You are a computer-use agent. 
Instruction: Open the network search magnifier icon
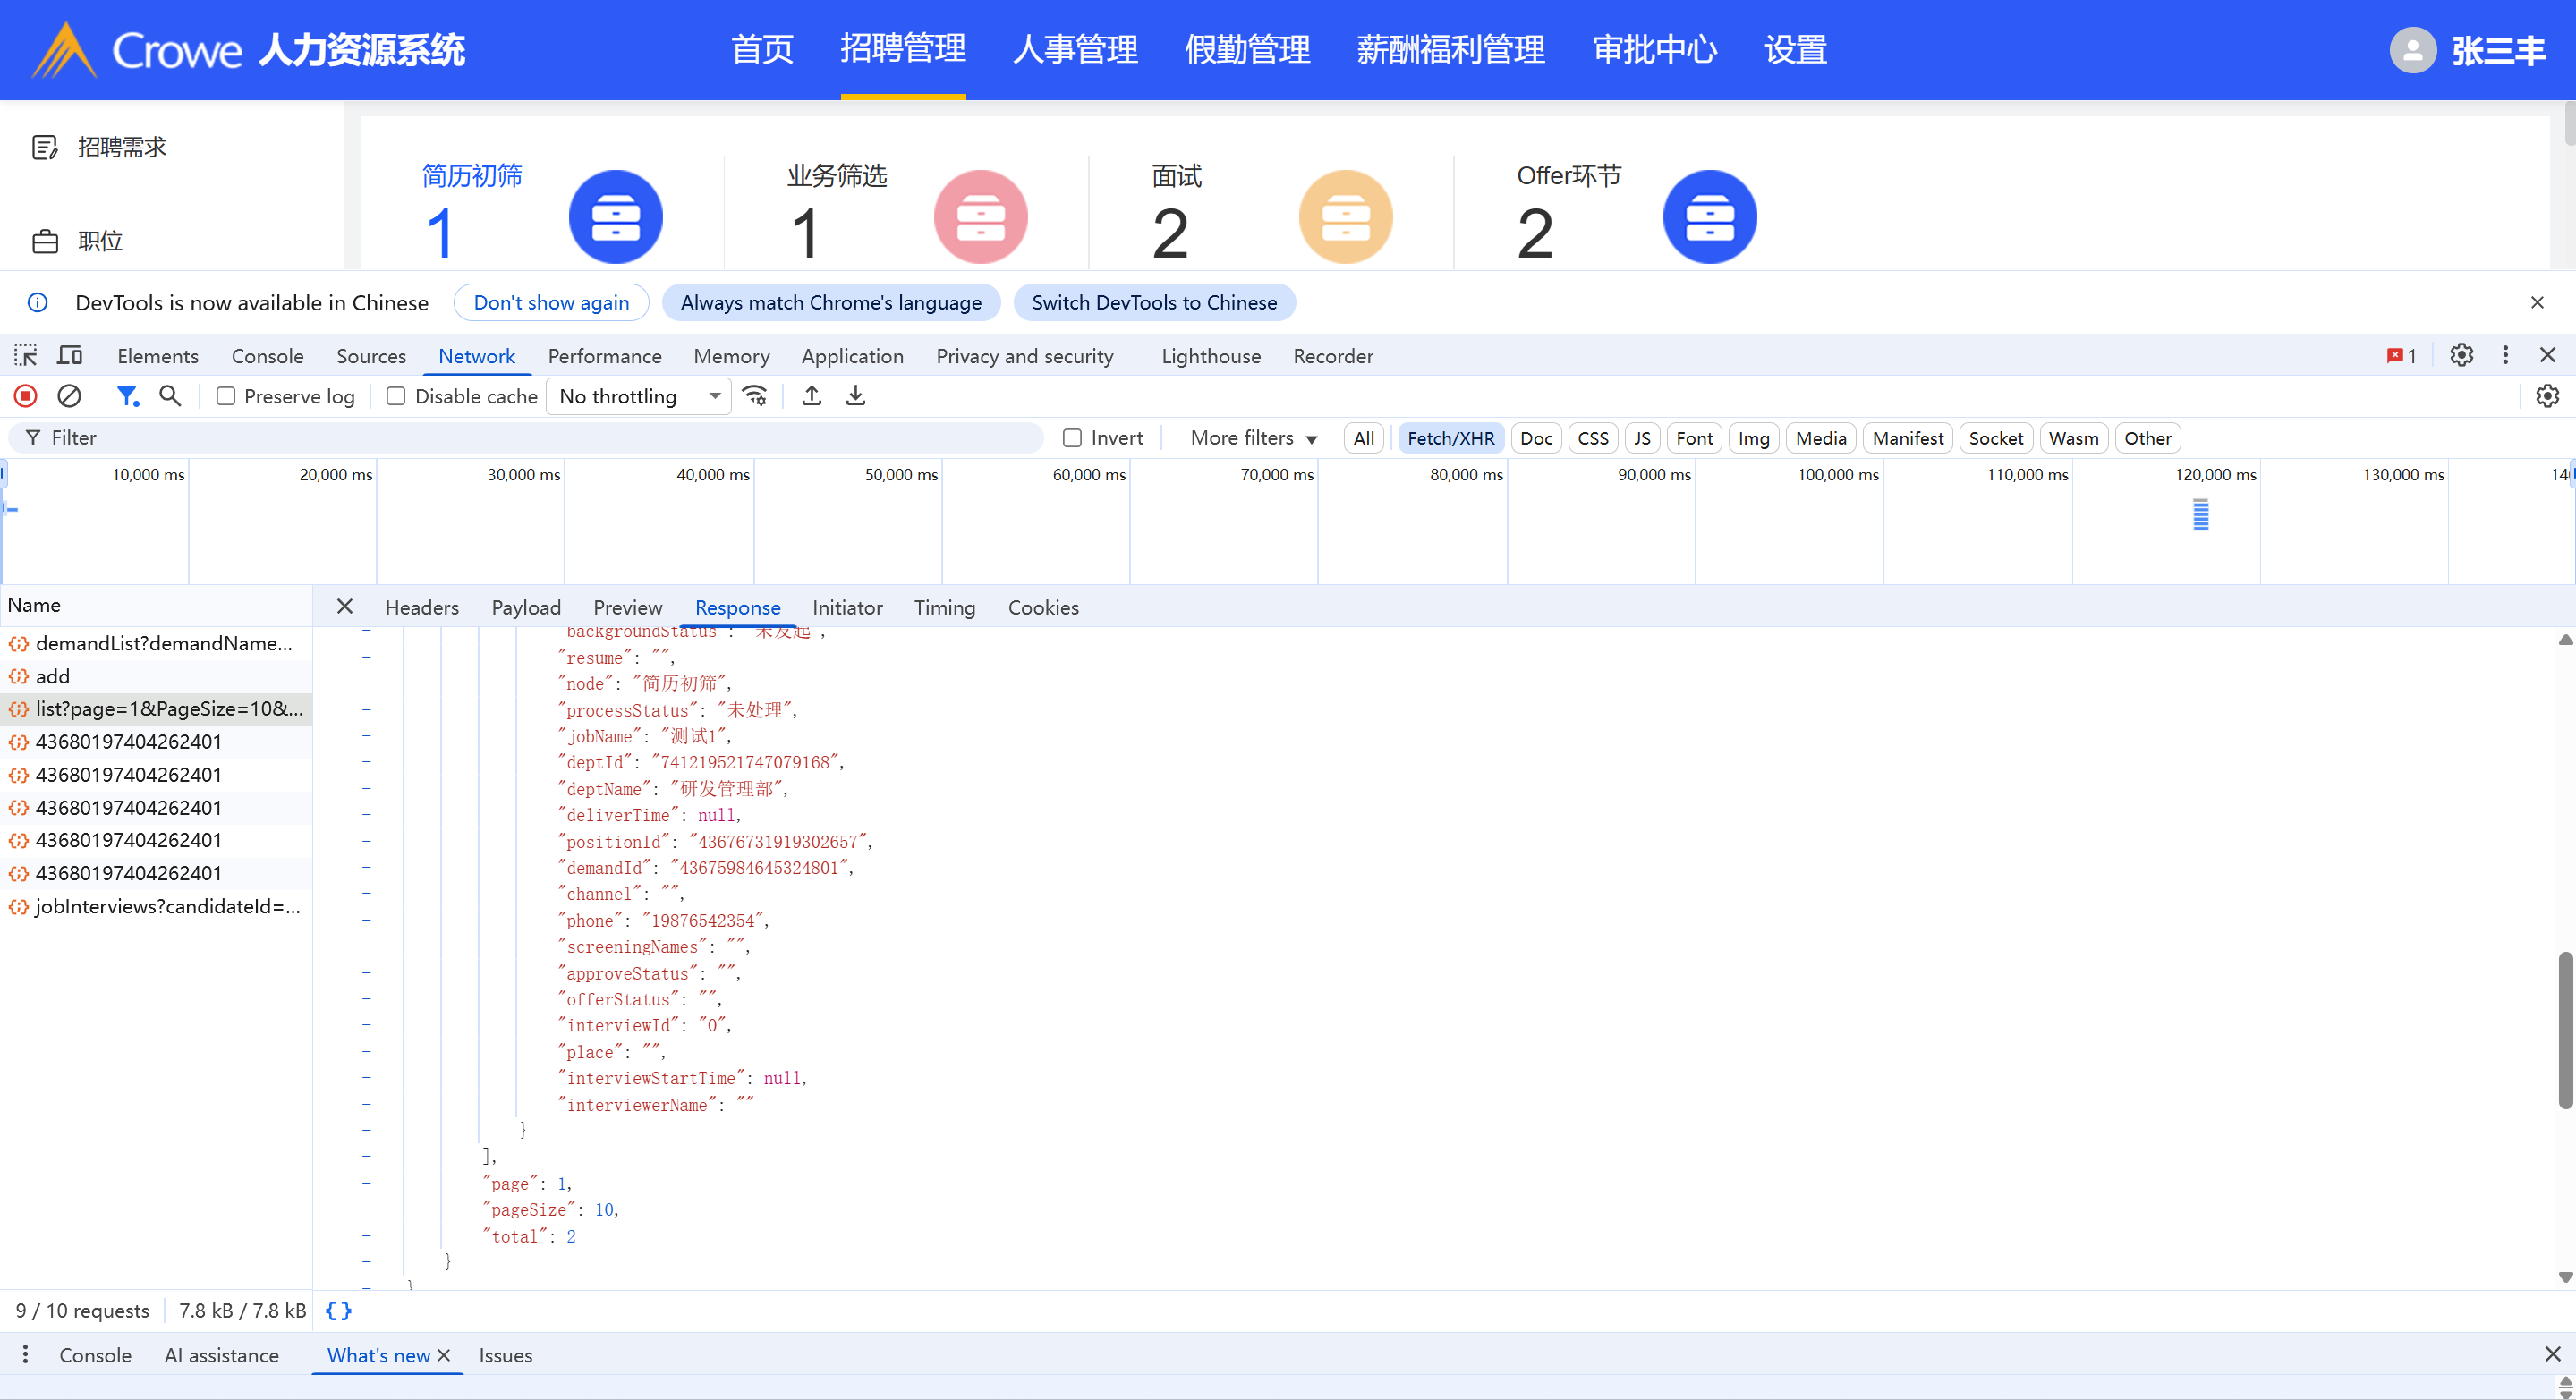[170, 396]
